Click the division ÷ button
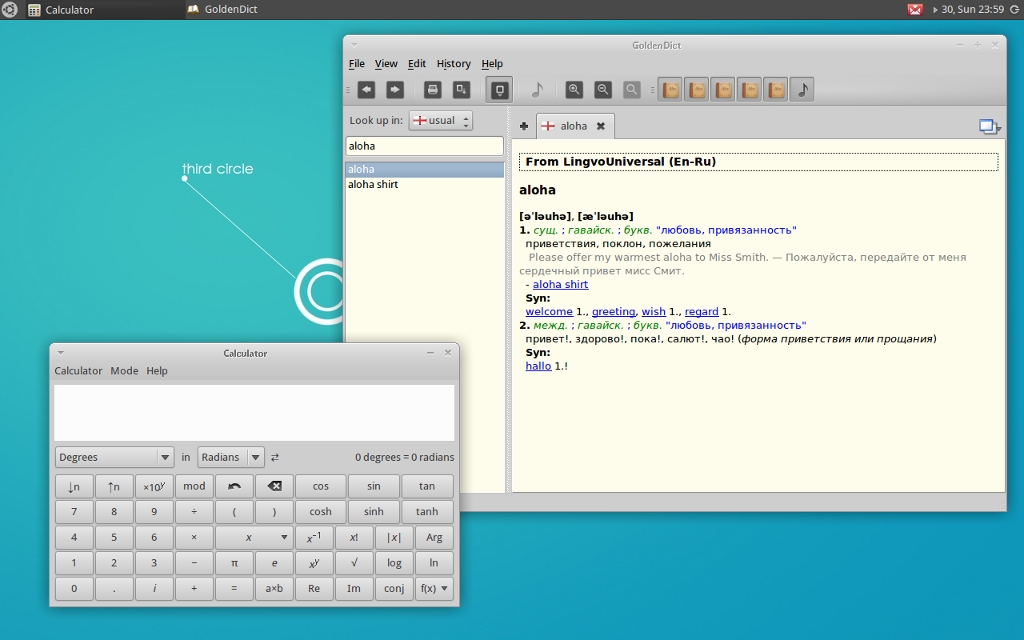 [x=194, y=511]
